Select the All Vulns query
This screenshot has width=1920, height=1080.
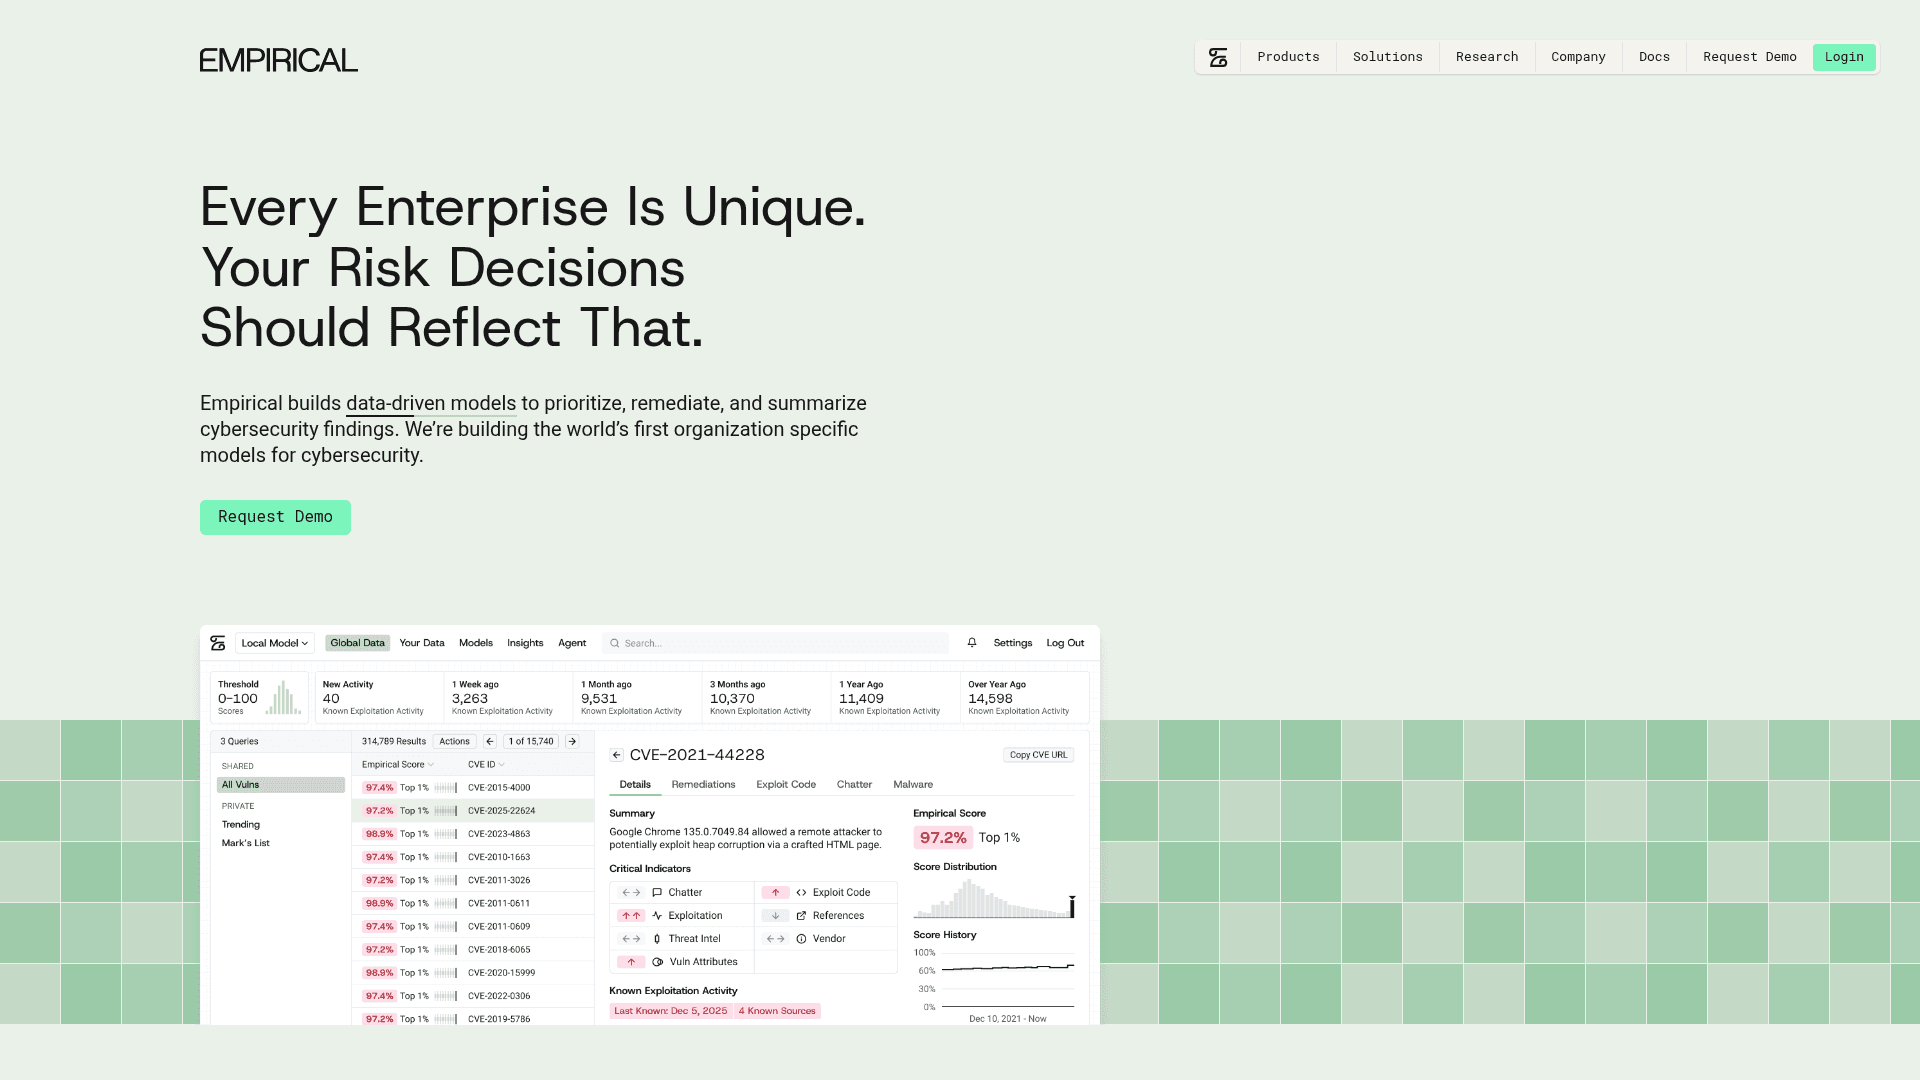tap(281, 785)
